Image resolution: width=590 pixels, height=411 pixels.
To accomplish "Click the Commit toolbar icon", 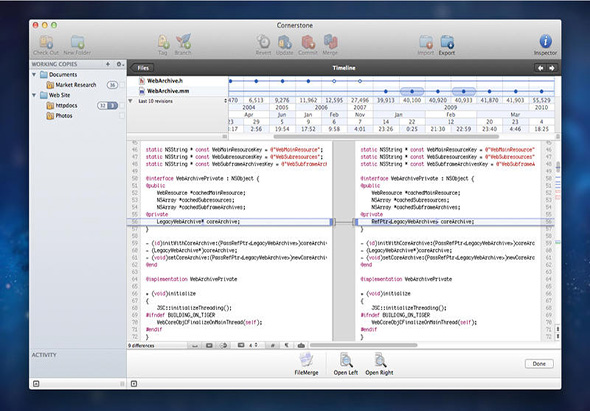I will pos(308,41).
